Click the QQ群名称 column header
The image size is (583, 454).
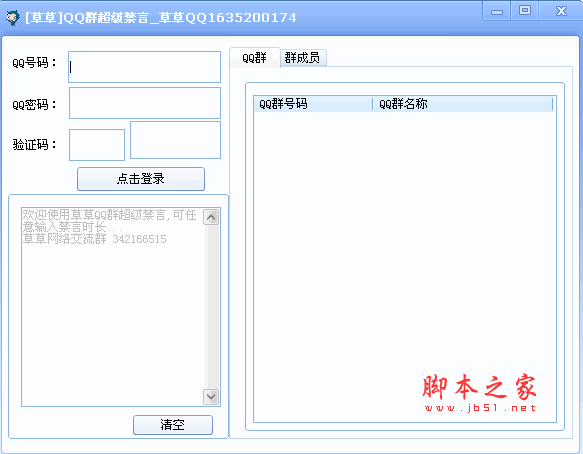point(463,104)
